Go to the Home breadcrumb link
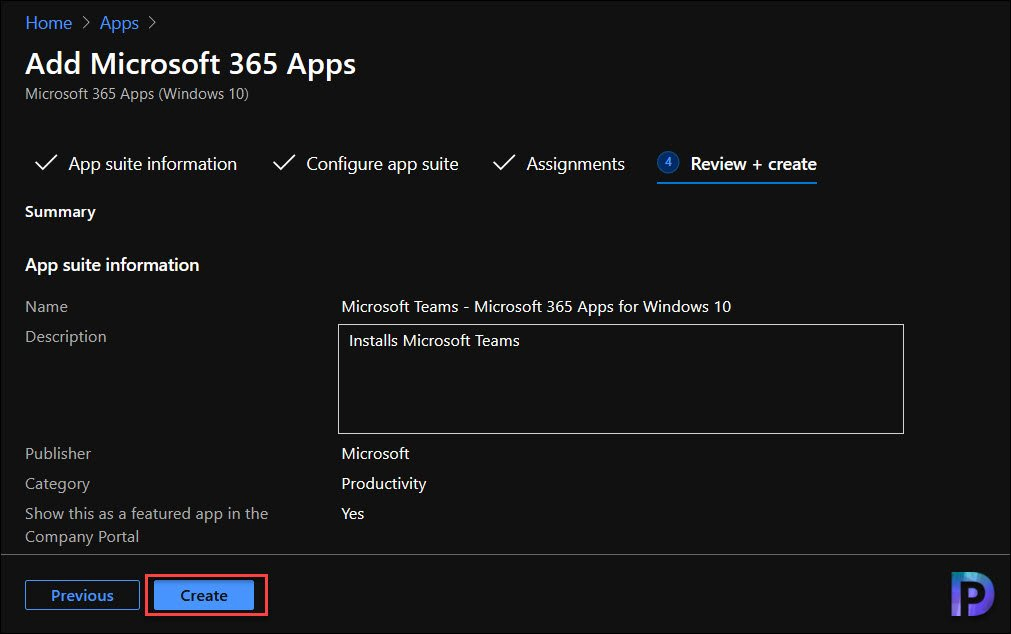Image resolution: width=1011 pixels, height=634 pixels. [48, 23]
